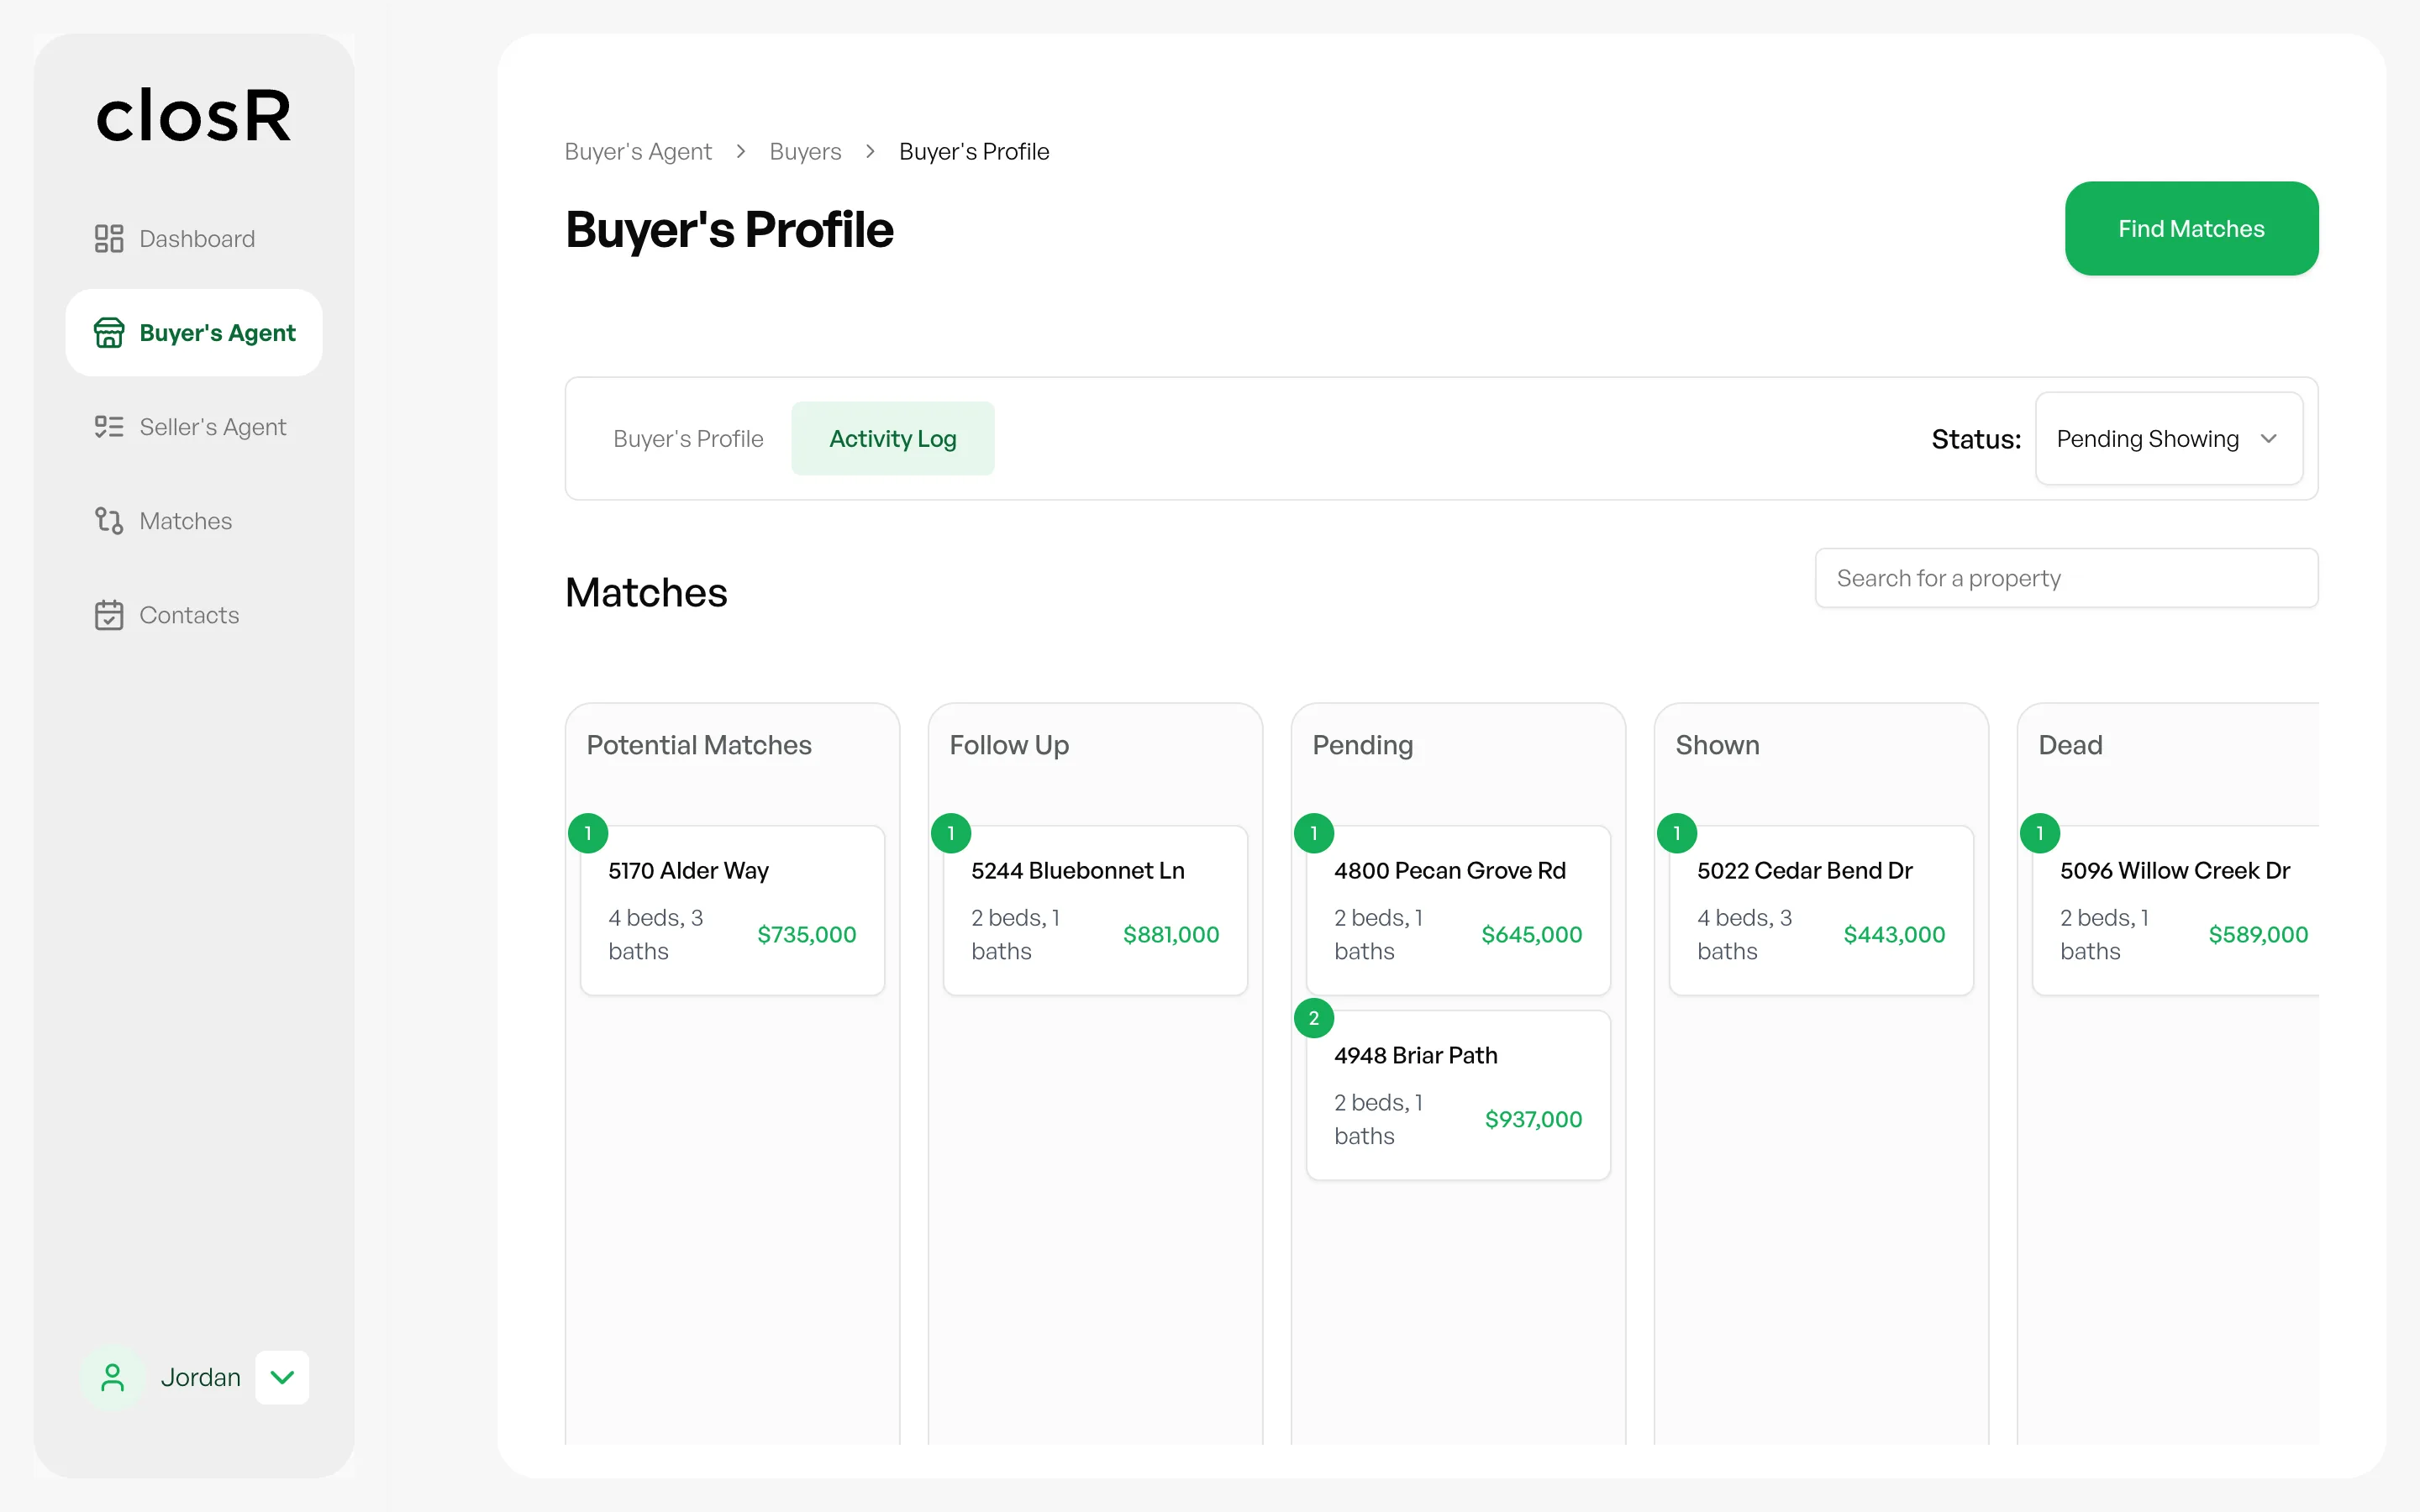Open Seller's Agent in the sidebar
2420x1512 pixels.
194,427
